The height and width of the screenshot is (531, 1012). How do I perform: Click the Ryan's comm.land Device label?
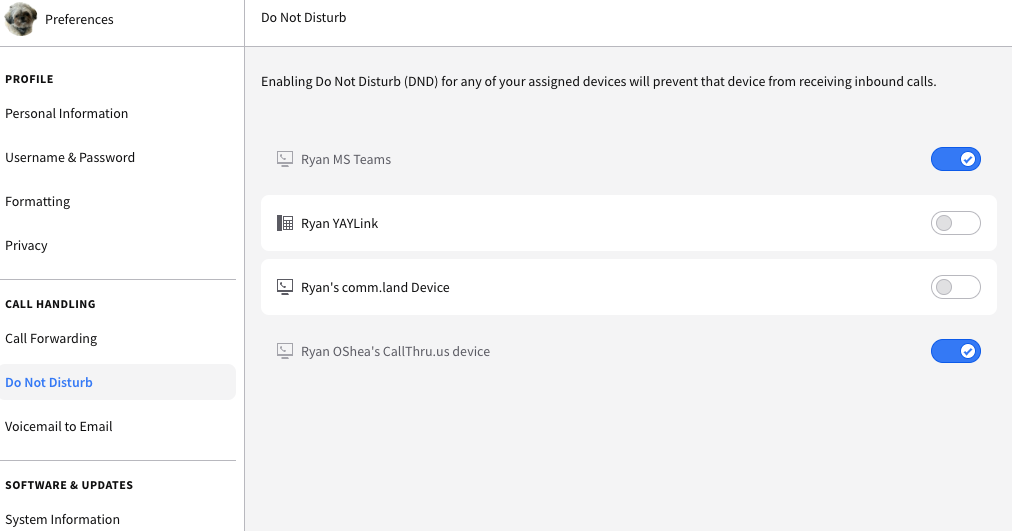(x=375, y=287)
